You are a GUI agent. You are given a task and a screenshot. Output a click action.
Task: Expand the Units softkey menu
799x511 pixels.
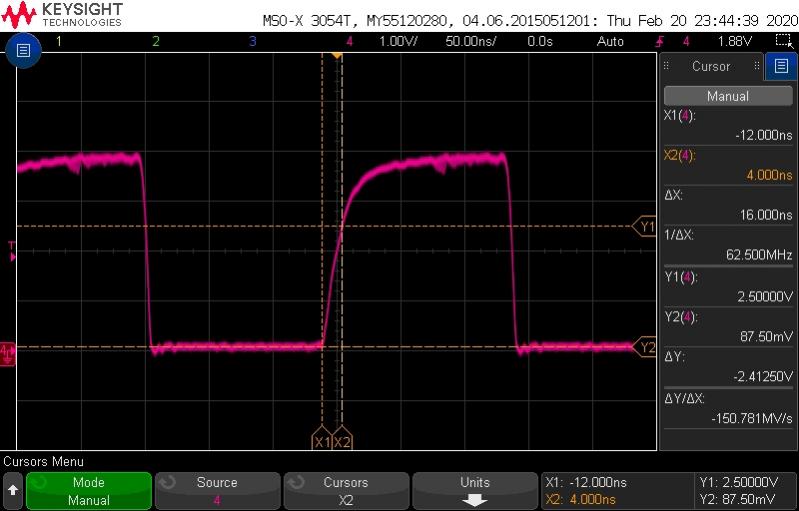point(474,491)
